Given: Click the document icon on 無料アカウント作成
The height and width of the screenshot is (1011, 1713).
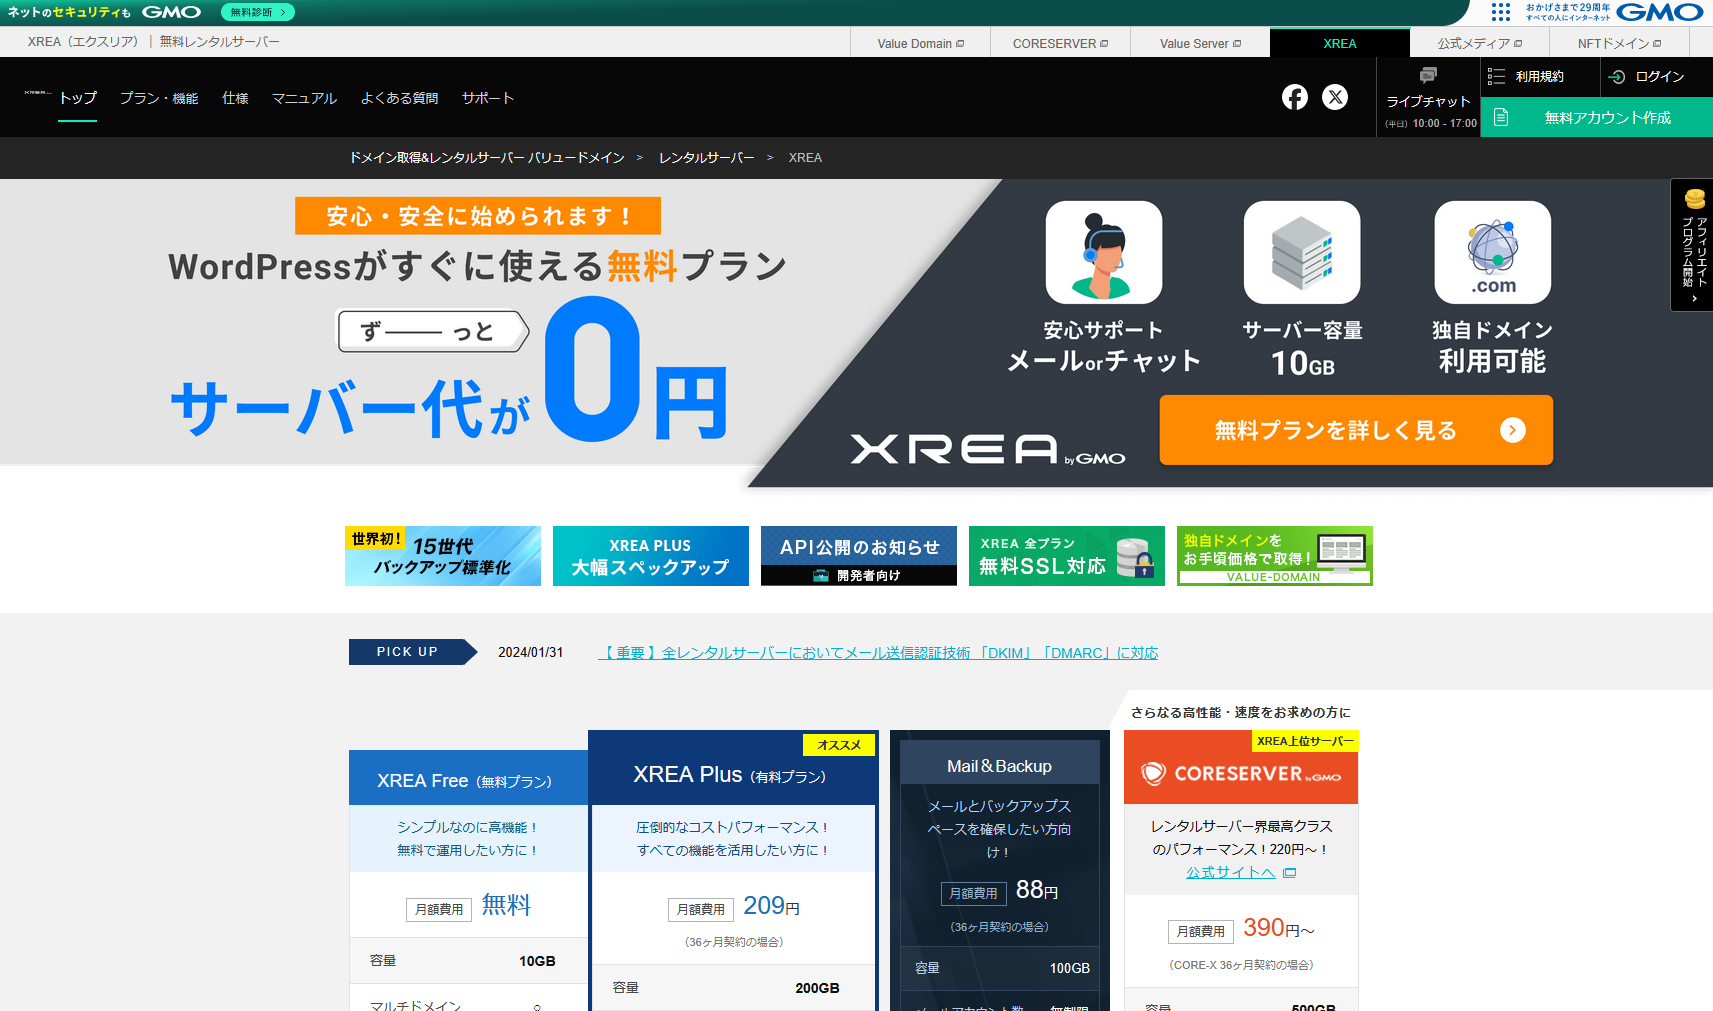Looking at the screenshot, I should [x=1503, y=117].
